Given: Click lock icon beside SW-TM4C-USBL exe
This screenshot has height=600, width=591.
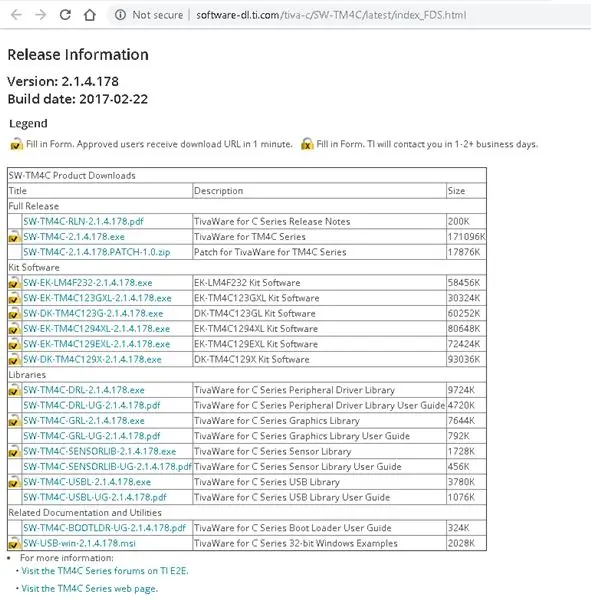Looking at the screenshot, I should point(14,482).
